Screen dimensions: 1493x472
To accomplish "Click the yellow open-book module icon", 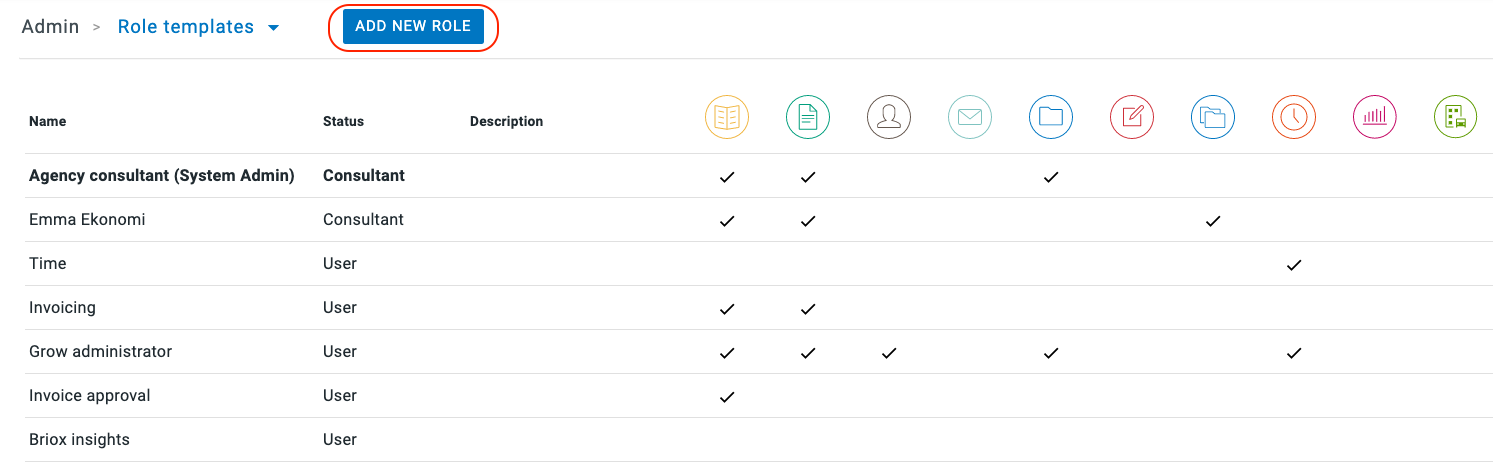I will click(727, 117).
